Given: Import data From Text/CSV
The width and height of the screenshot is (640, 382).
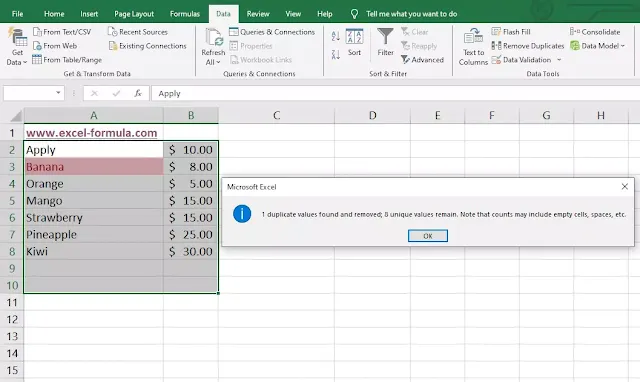Looking at the screenshot, I should coord(62,32).
